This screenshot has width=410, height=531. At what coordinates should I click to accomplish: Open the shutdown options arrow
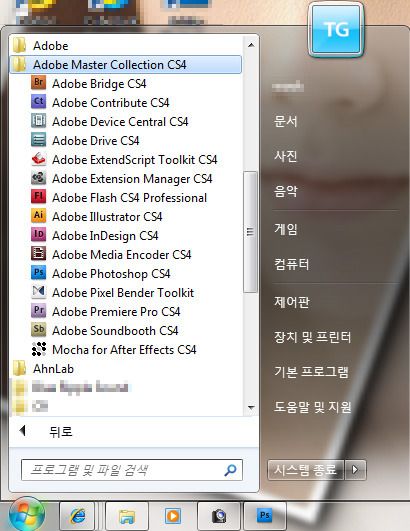(355, 470)
